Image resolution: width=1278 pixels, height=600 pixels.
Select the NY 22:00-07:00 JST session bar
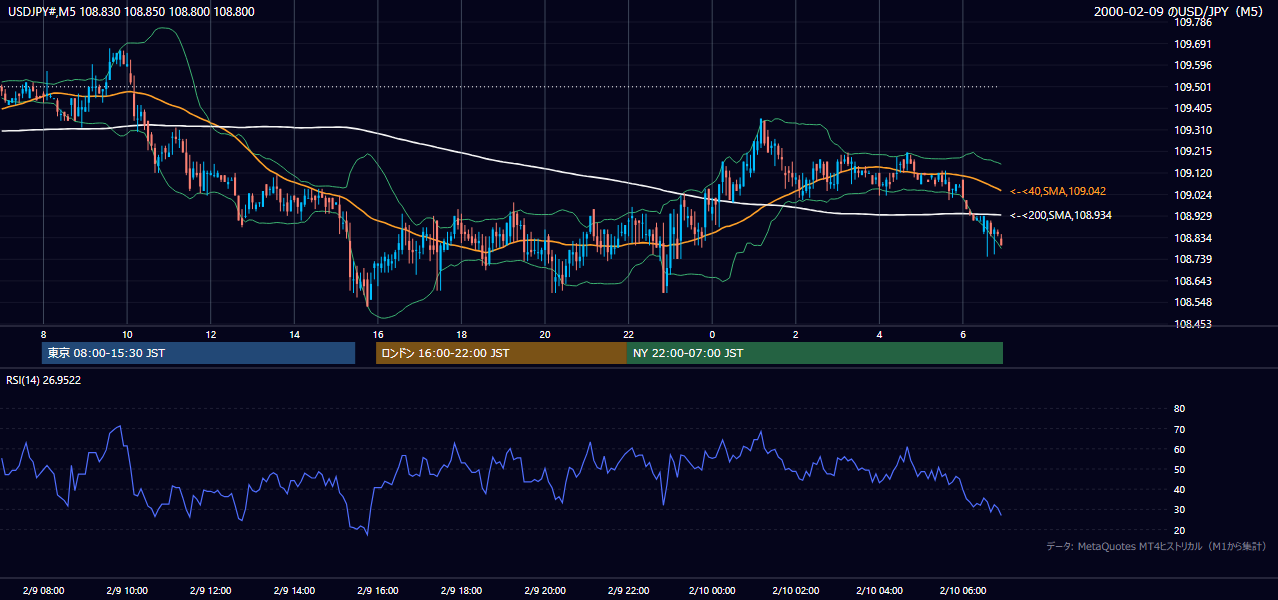815,353
